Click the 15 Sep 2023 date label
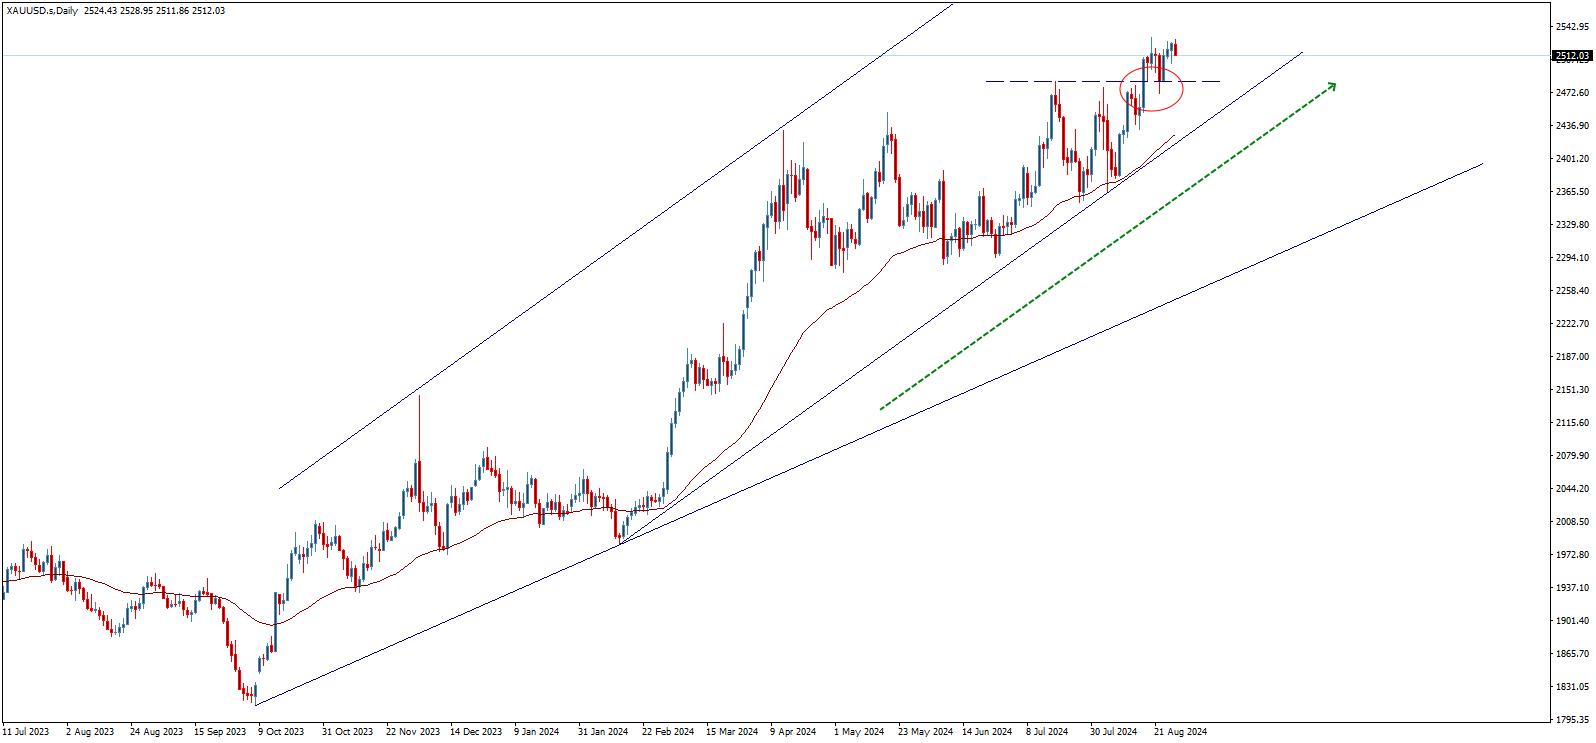 (220, 732)
